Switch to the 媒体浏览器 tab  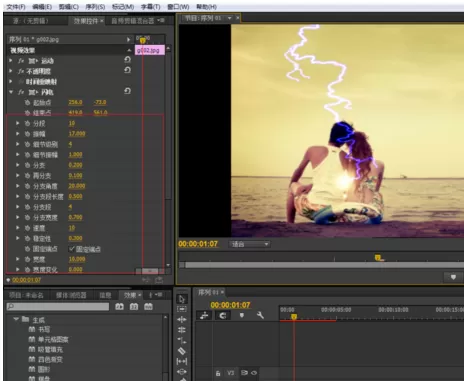click(71, 295)
